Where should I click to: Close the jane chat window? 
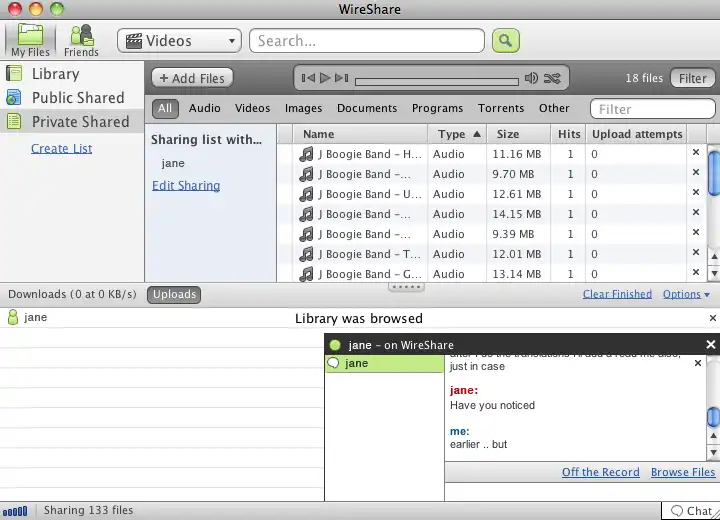(x=710, y=345)
